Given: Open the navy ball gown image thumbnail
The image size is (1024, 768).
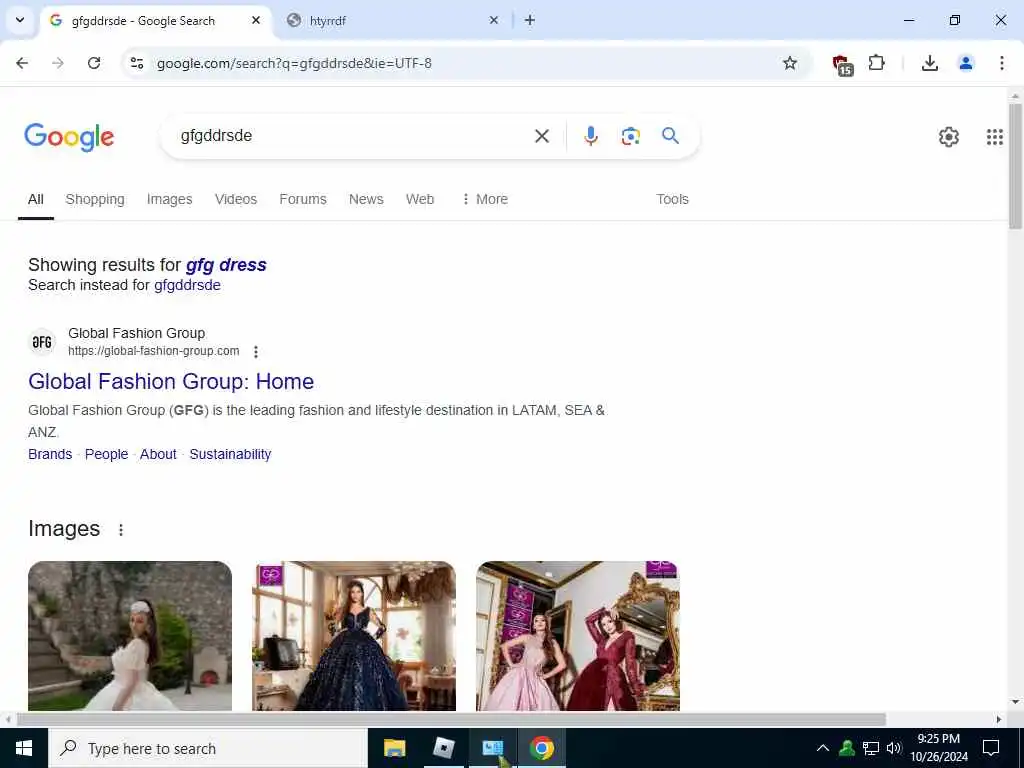Looking at the screenshot, I should (354, 636).
